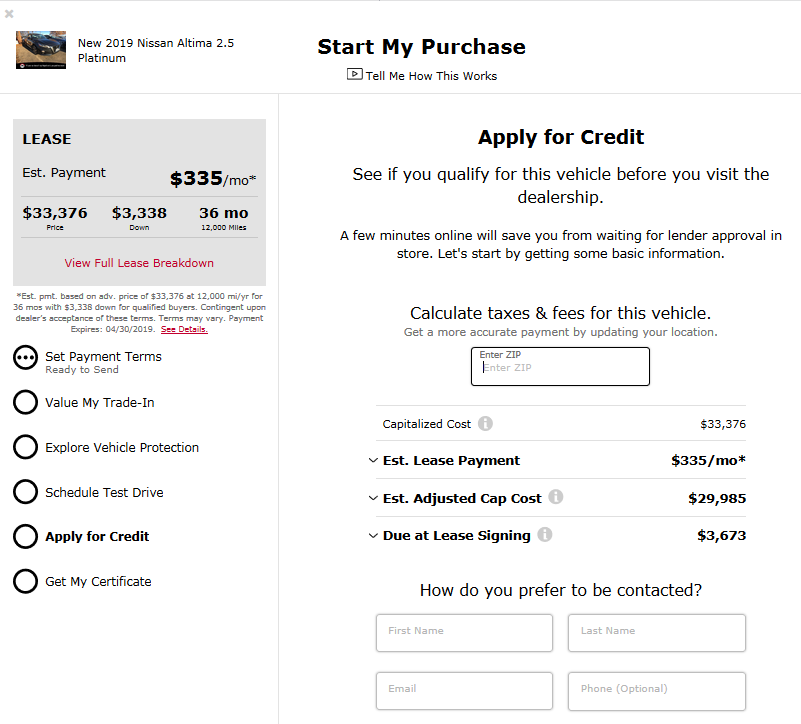Select the Explore Vehicle Protection step circle
The image size is (801, 724).
click(26, 447)
